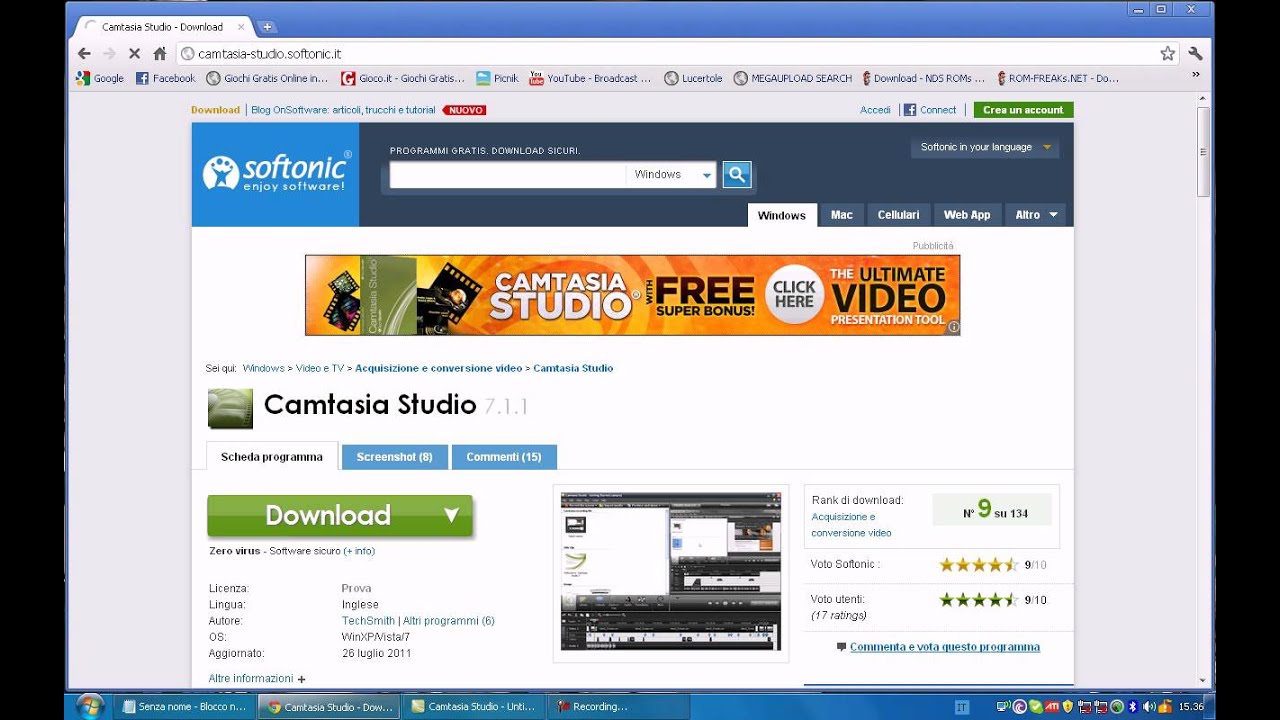Image resolution: width=1280 pixels, height=720 pixels.
Task: Click the Camtasia Studio banner advertisement
Action: point(632,295)
